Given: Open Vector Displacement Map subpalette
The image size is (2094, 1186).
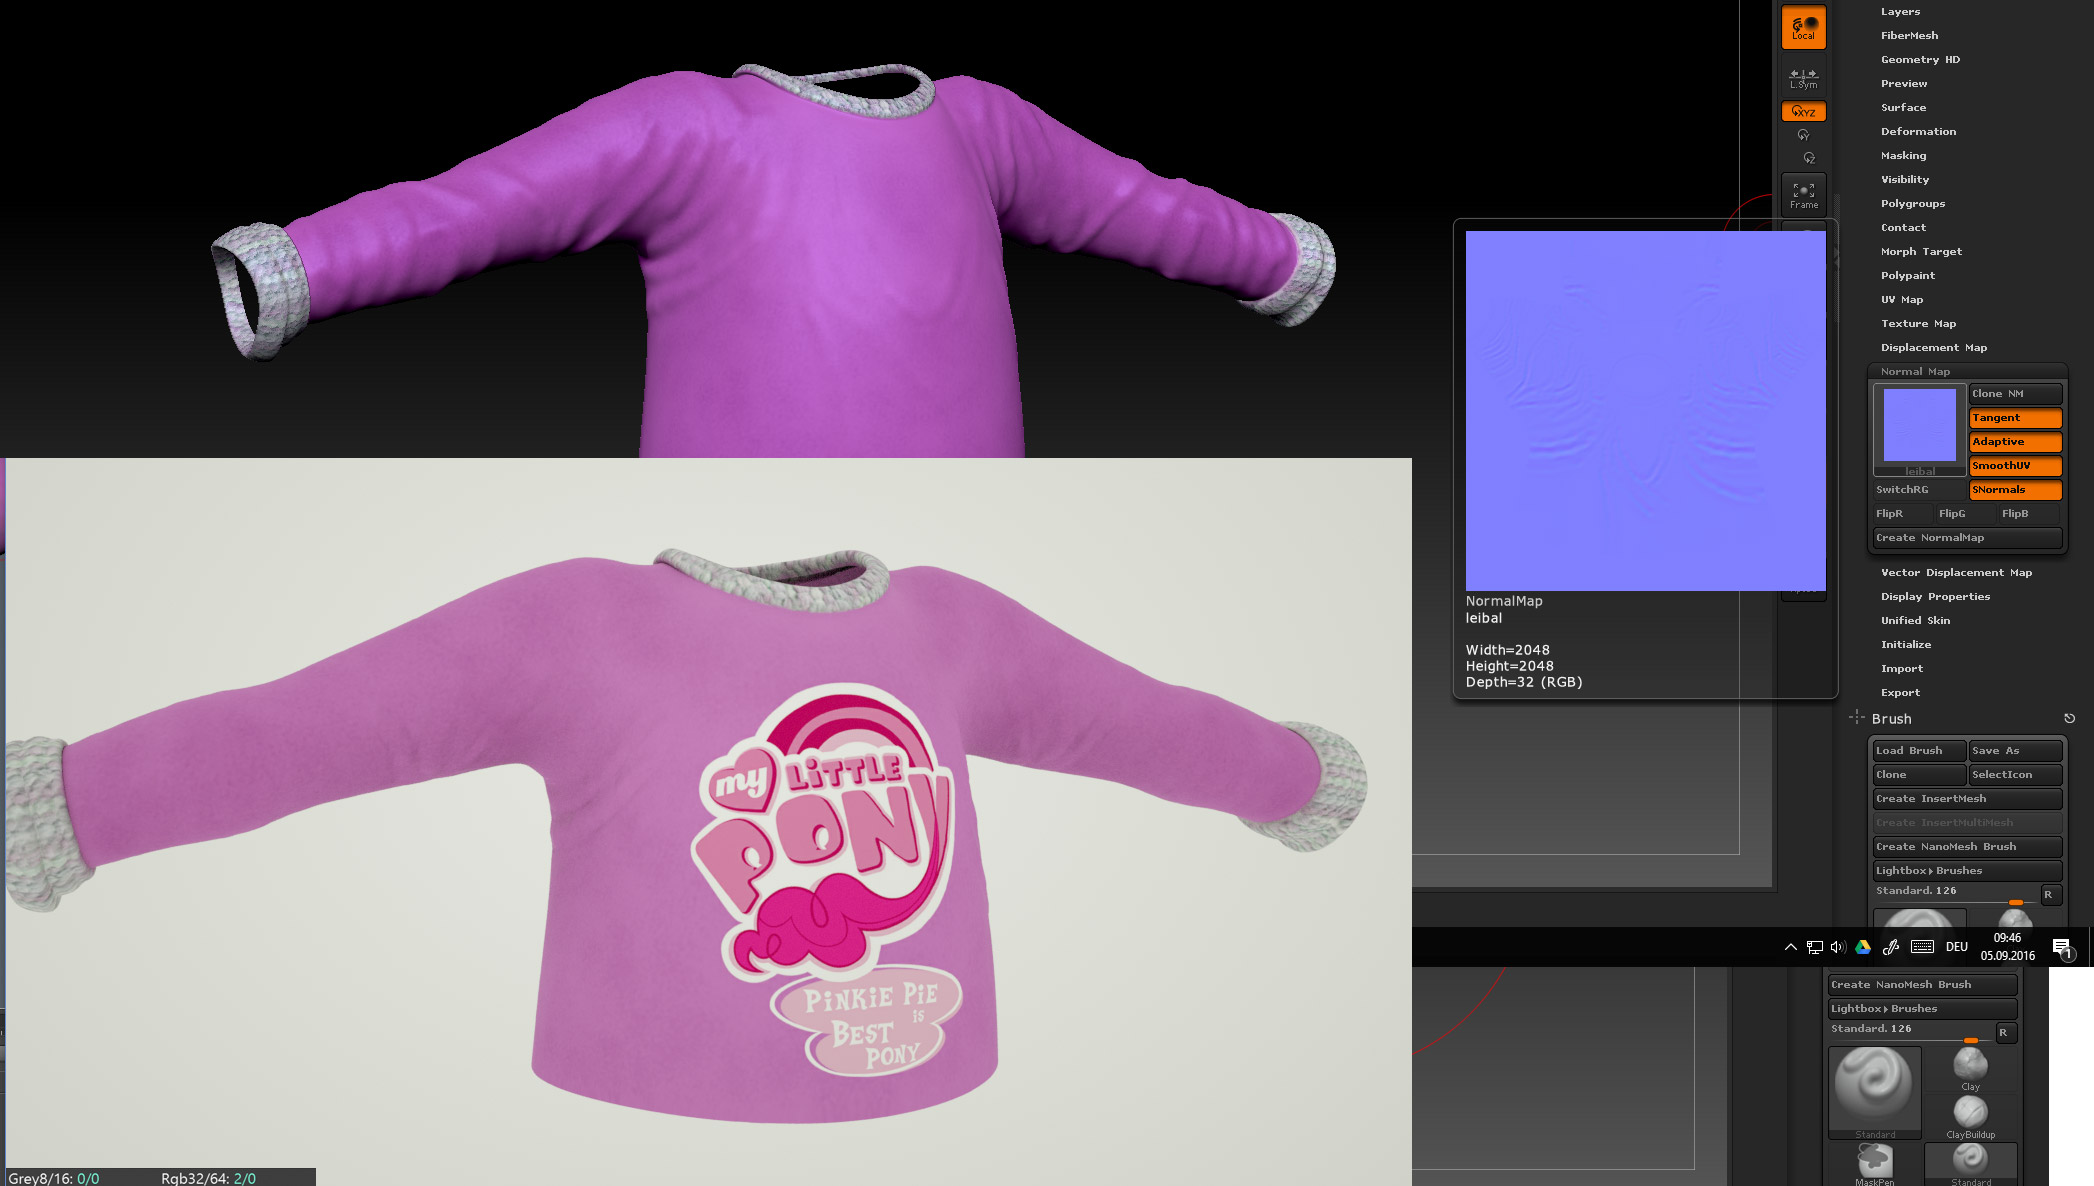Looking at the screenshot, I should [x=1956, y=573].
